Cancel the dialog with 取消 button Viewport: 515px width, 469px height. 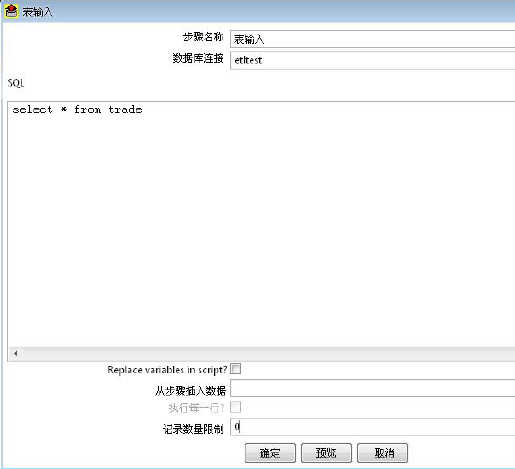click(x=382, y=453)
